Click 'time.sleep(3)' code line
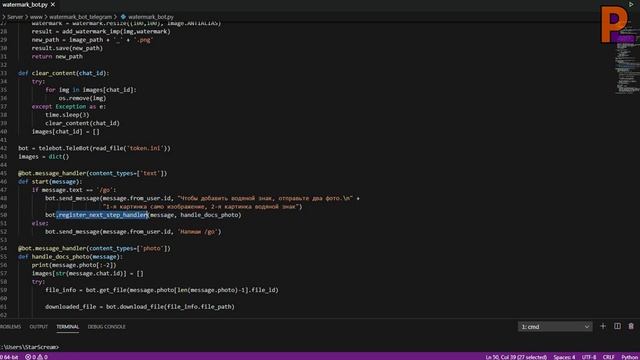Viewport: 640px width, 360px height. coord(67,115)
